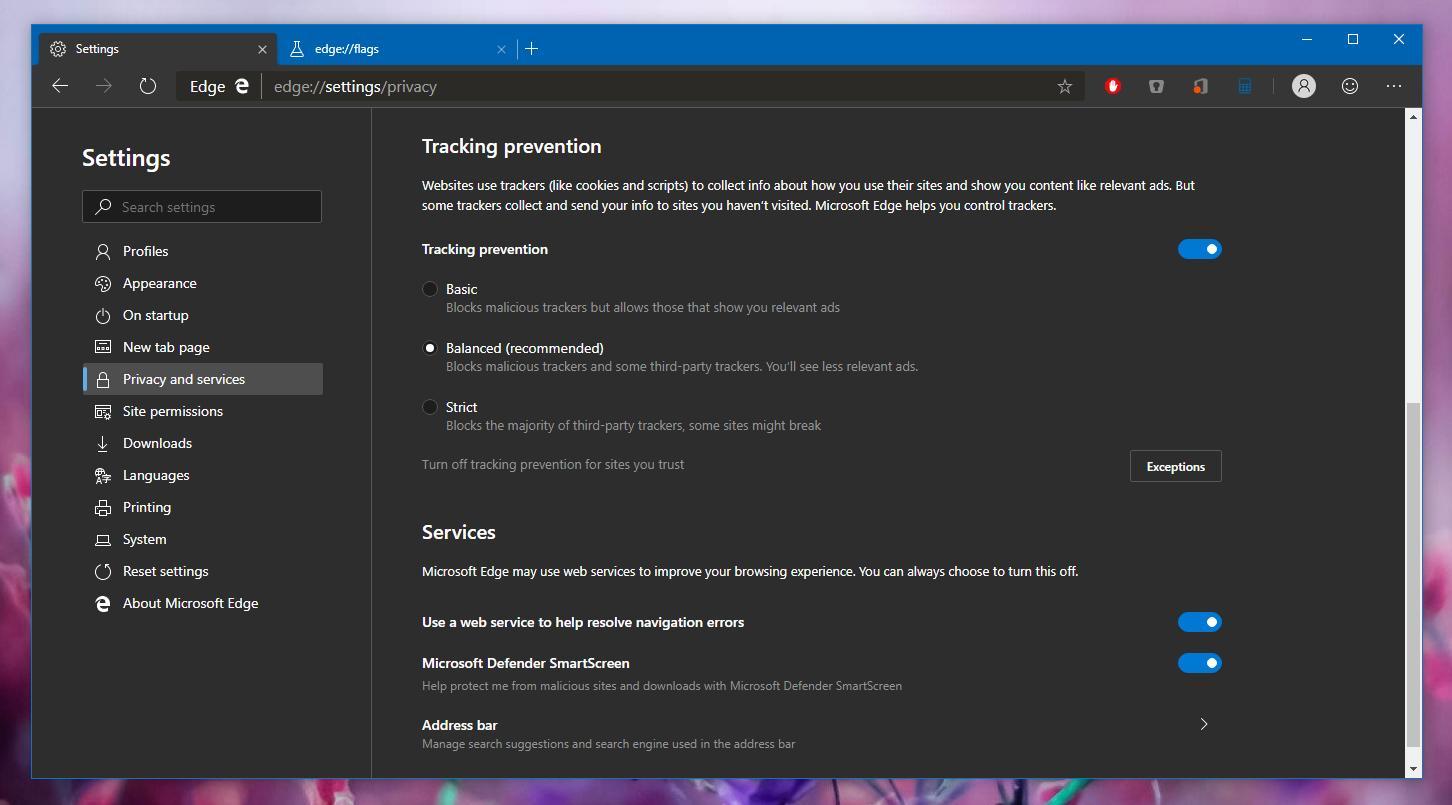Go to the Downloads settings section
1452x805 pixels.
(157, 443)
